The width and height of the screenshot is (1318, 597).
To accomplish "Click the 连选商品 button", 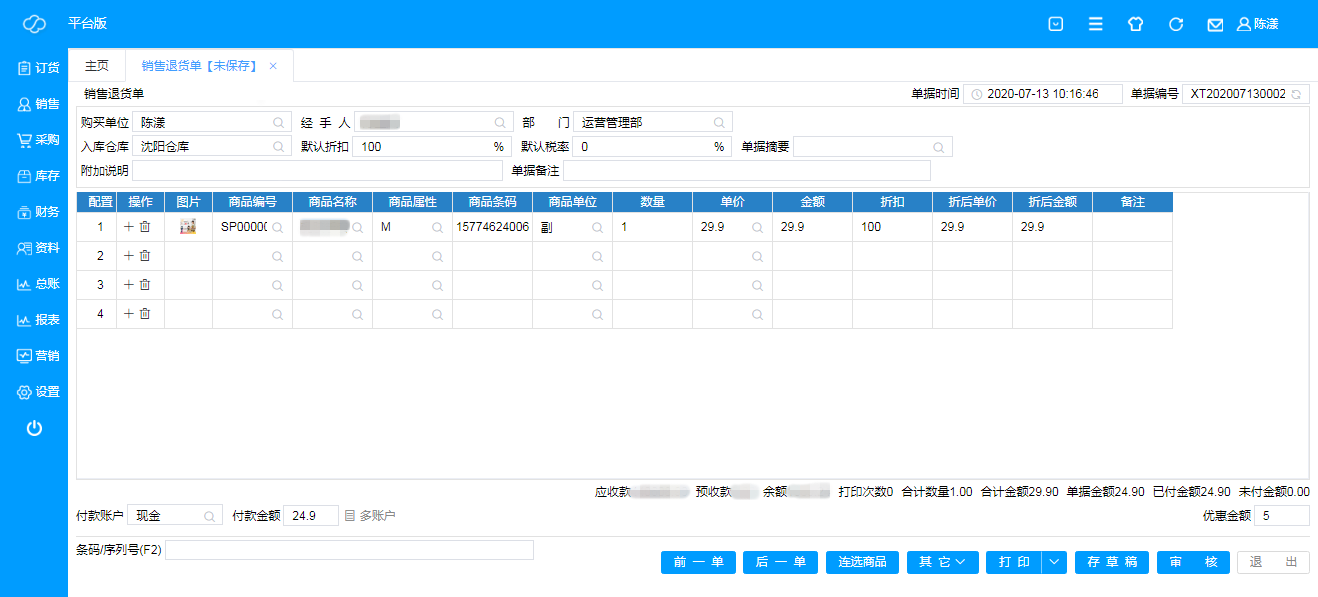I will tap(862, 562).
